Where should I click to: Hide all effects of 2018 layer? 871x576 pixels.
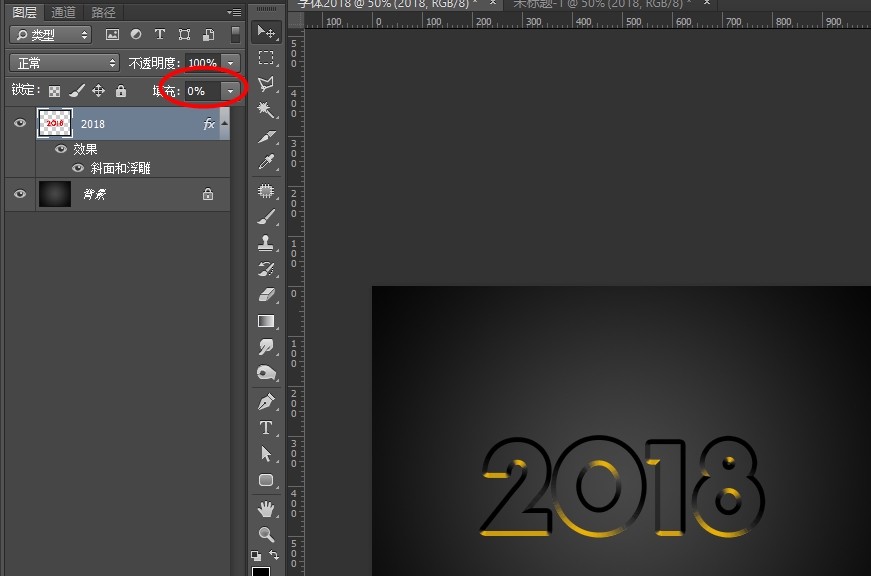pos(61,149)
